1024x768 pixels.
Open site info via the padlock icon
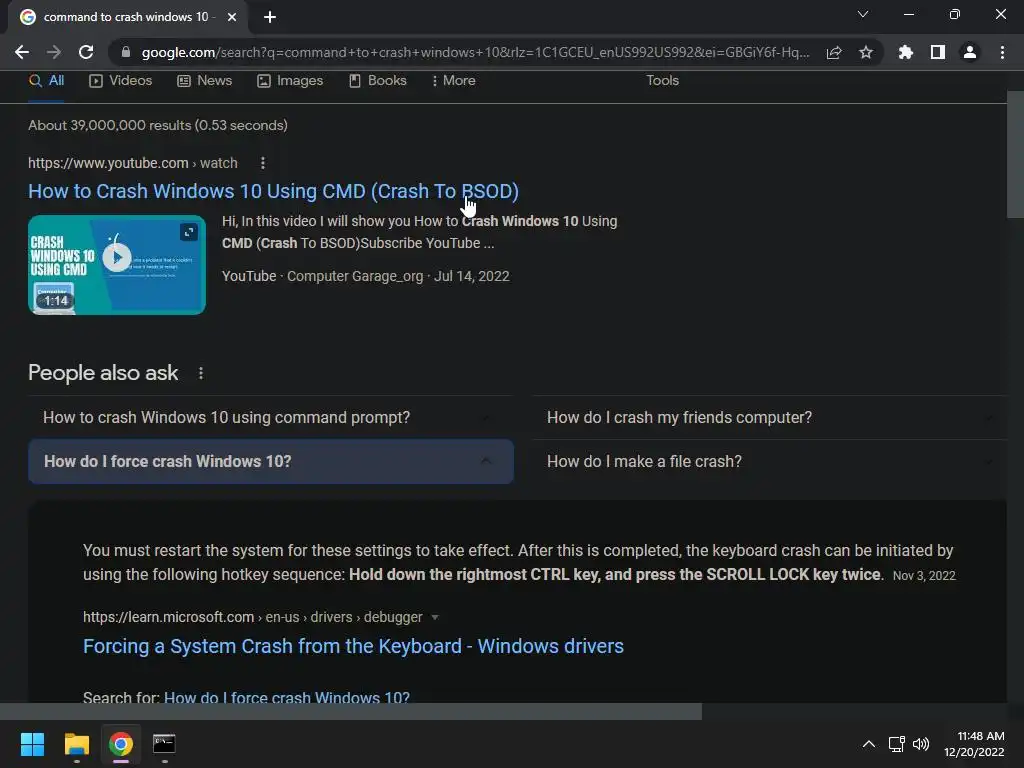(x=125, y=52)
